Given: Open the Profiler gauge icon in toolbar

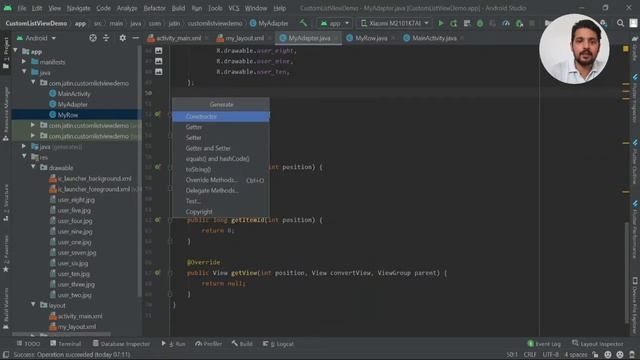Looking at the screenshot, I should 506,24.
